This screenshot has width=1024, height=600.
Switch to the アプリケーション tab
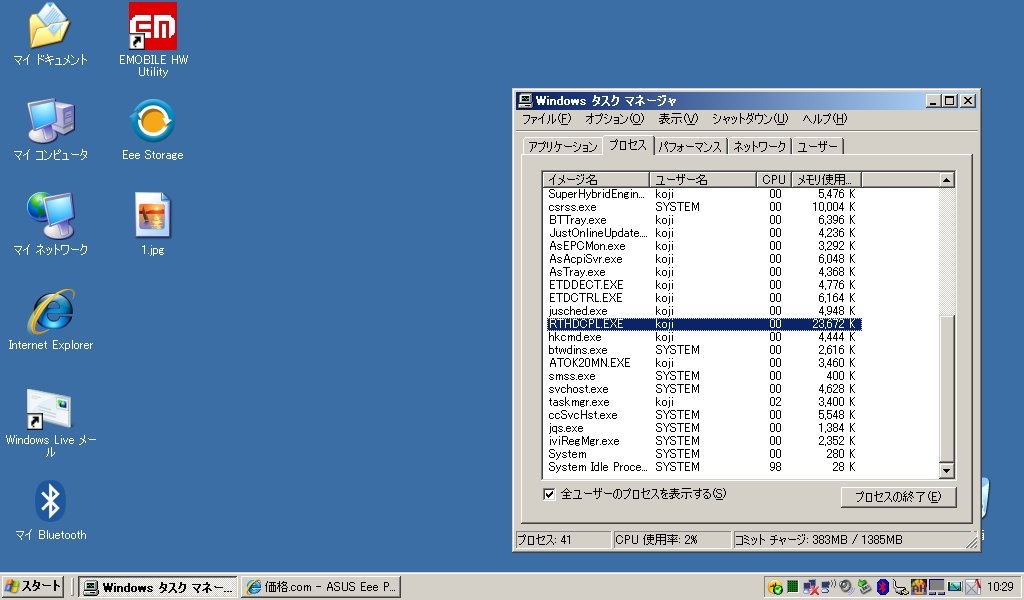point(562,146)
